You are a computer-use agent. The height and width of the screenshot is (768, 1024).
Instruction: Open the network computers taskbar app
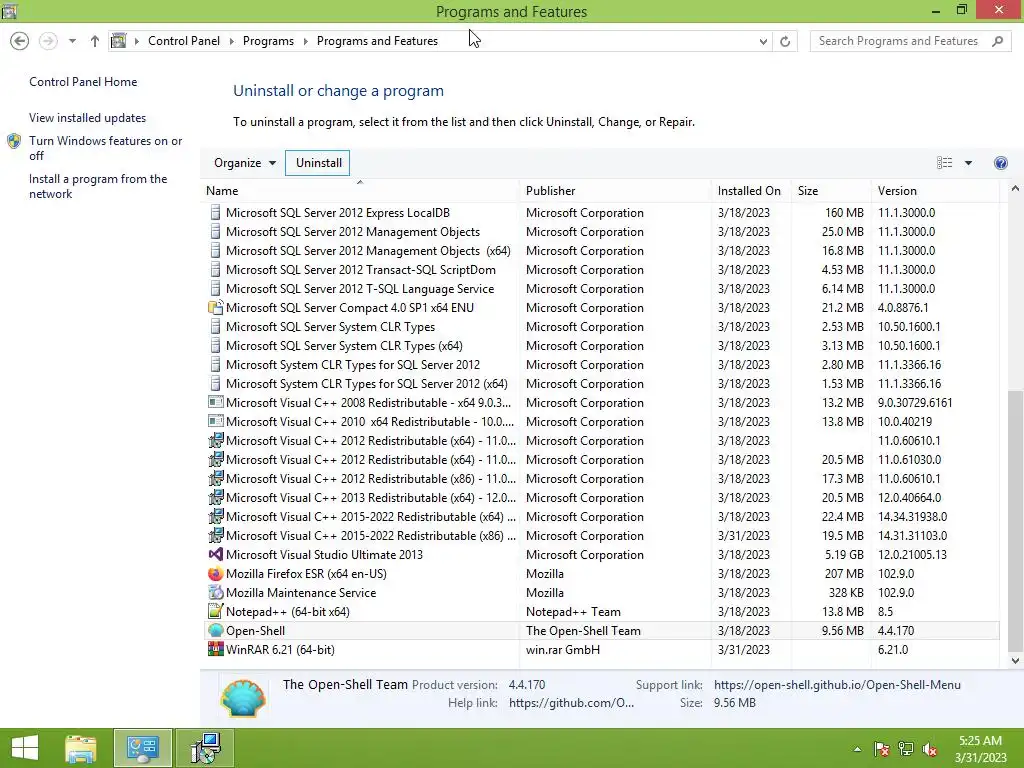pos(205,748)
